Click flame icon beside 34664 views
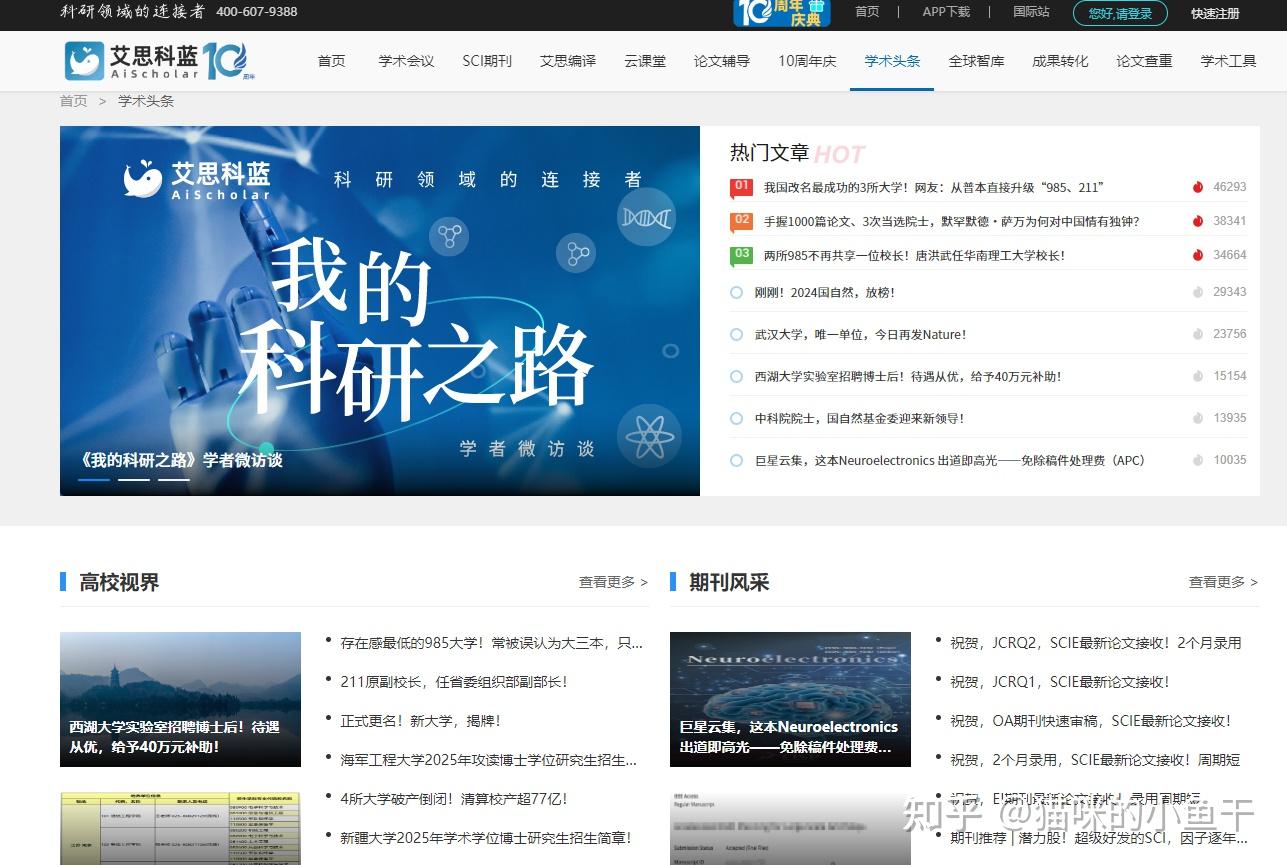 pos(1198,255)
